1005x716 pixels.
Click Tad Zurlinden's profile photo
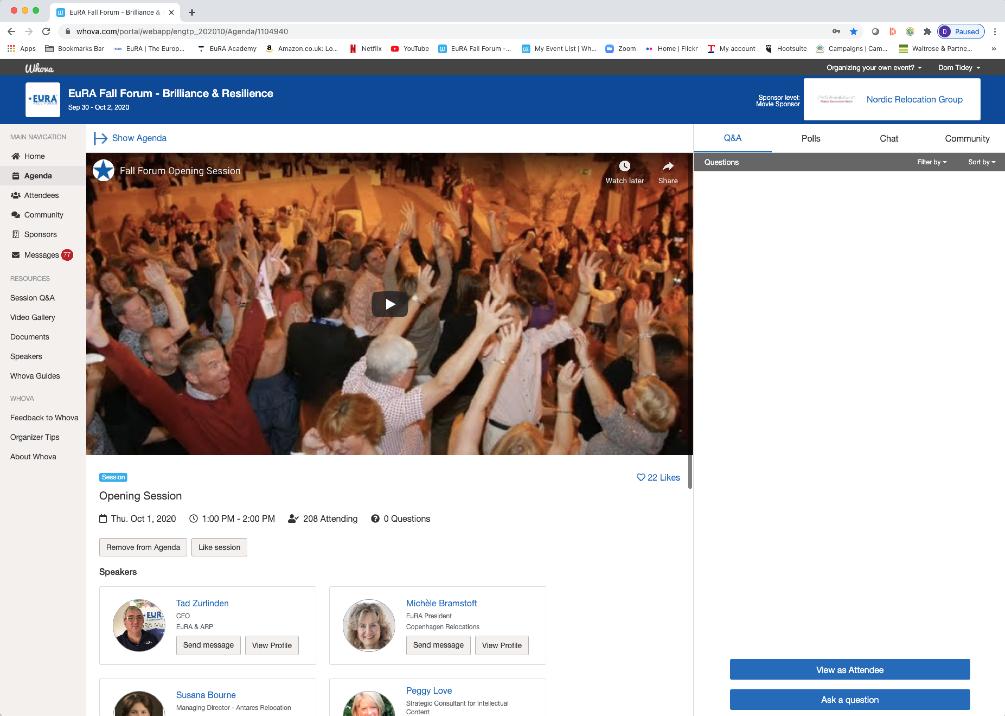click(138, 625)
